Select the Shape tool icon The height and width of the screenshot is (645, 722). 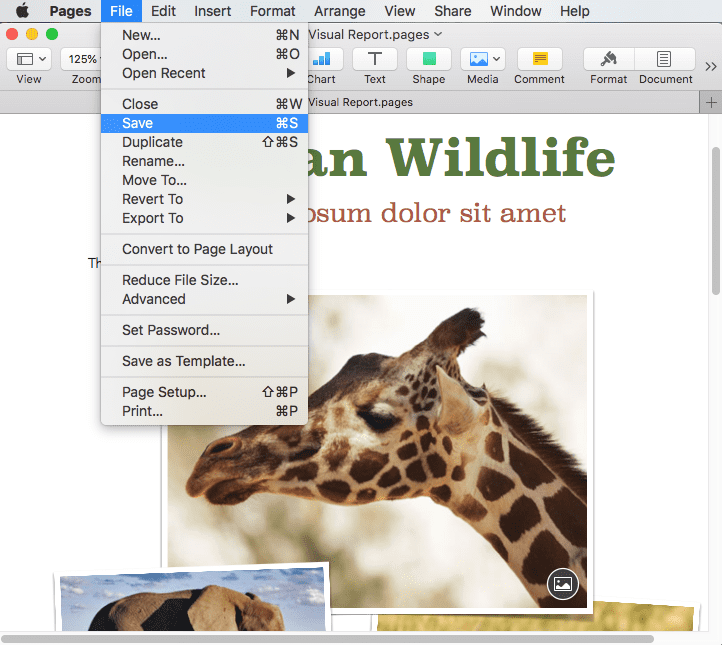428,59
